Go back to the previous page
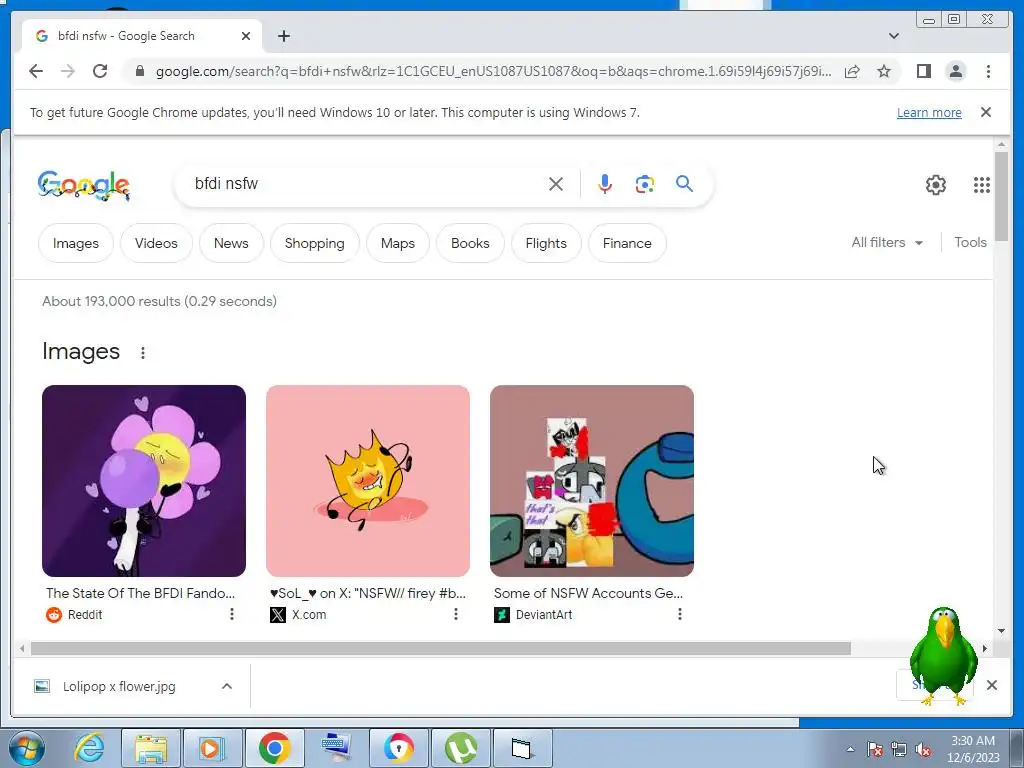 pos(36,71)
